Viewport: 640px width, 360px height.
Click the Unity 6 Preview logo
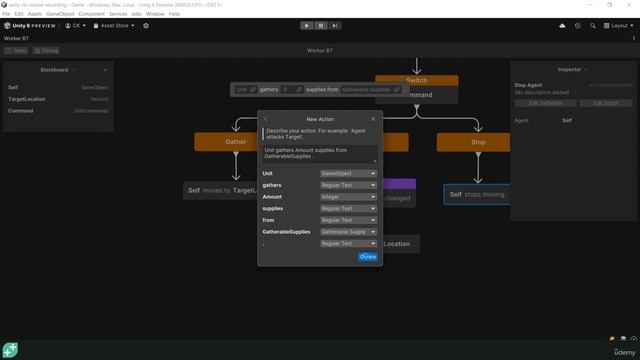(29, 26)
